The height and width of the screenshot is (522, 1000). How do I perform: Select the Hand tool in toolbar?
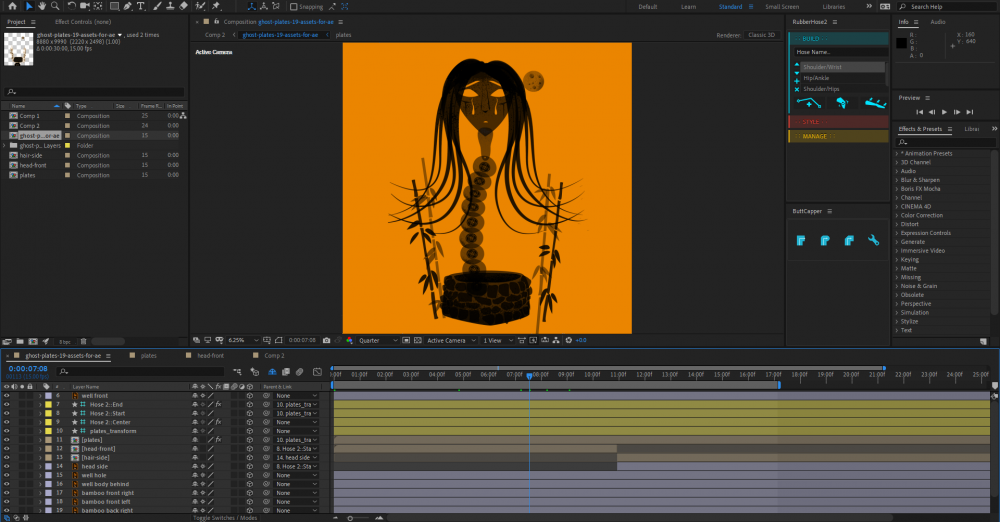coord(43,6)
